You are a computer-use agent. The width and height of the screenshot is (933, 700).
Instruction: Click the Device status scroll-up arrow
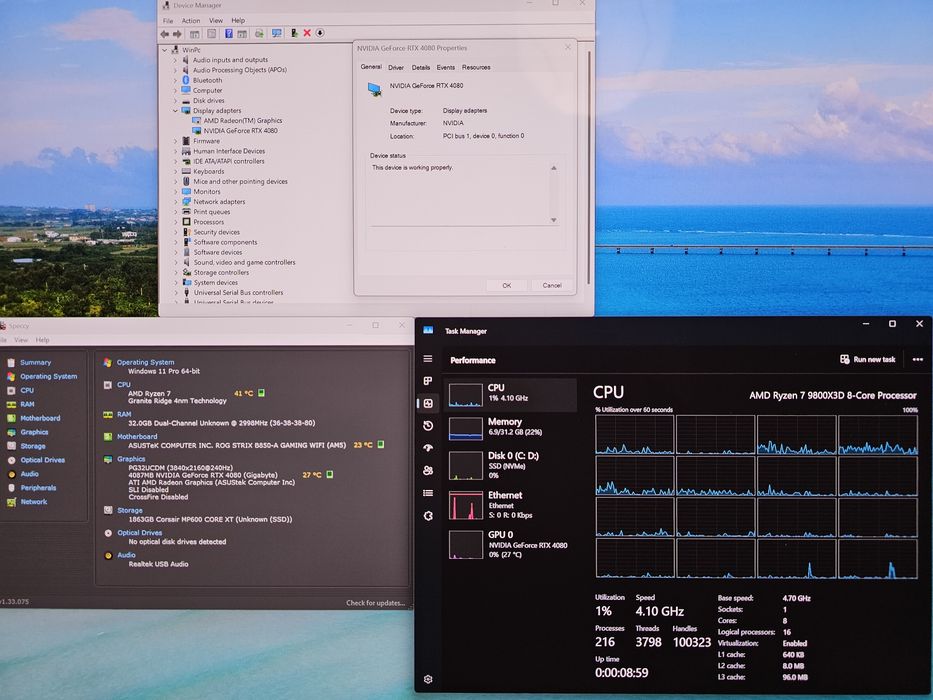click(x=553, y=168)
